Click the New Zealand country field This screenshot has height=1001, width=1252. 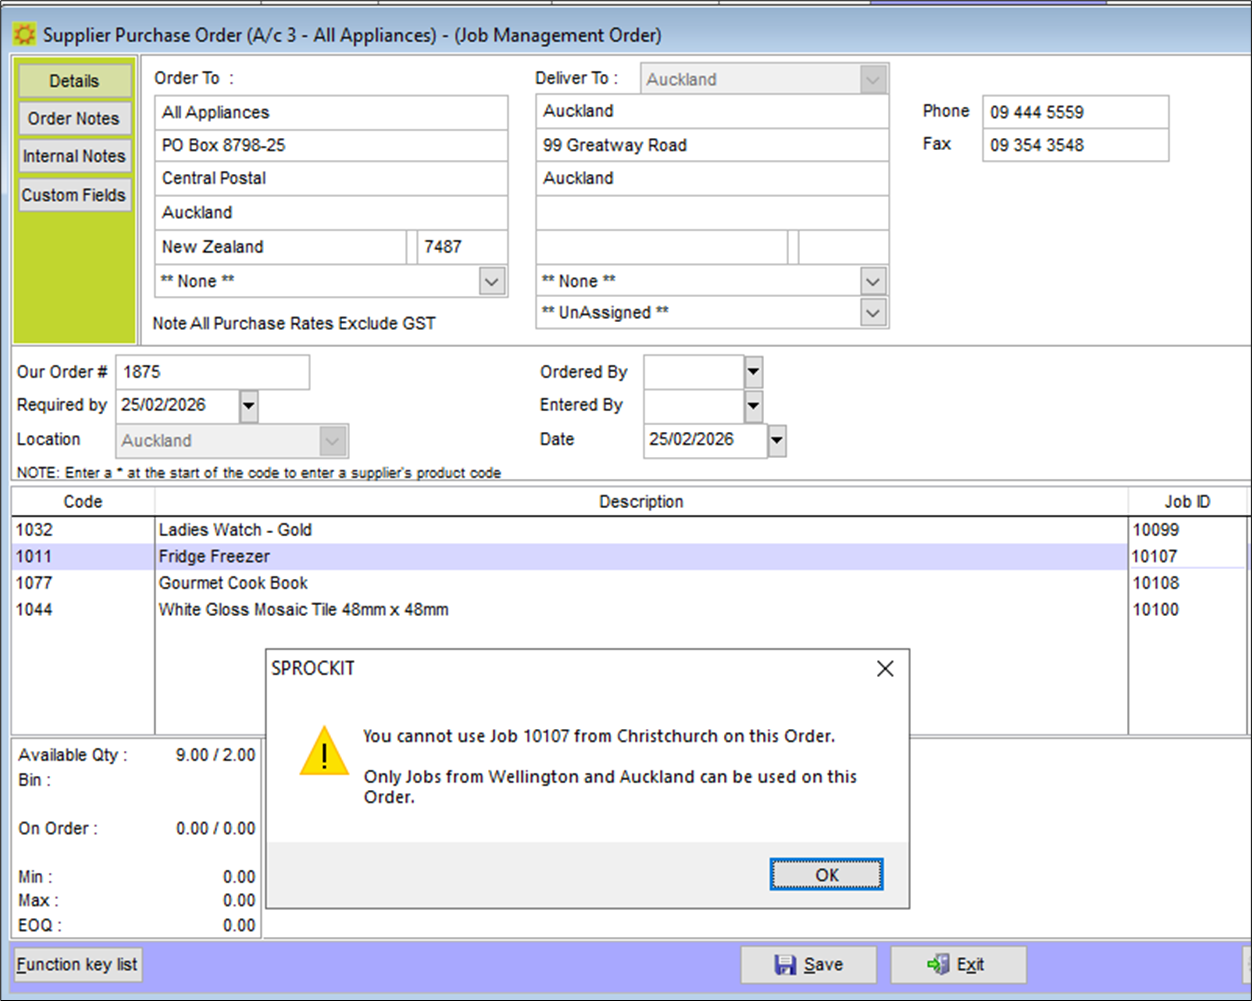(x=280, y=247)
